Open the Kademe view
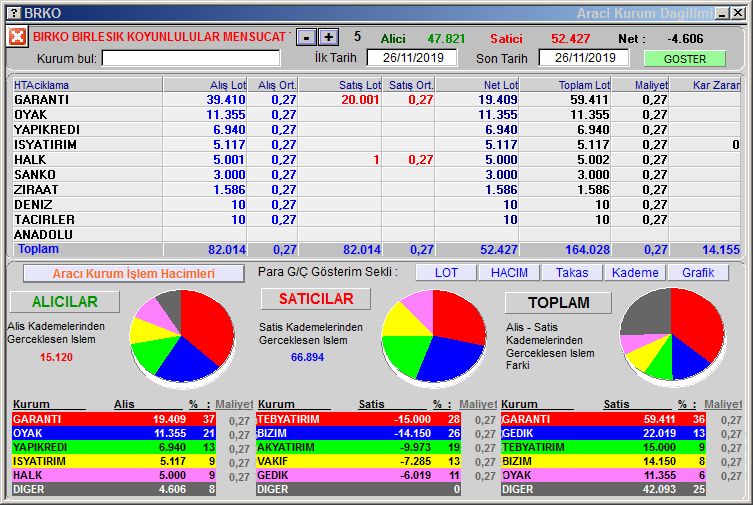This screenshot has width=753, height=505. pos(635,273)
